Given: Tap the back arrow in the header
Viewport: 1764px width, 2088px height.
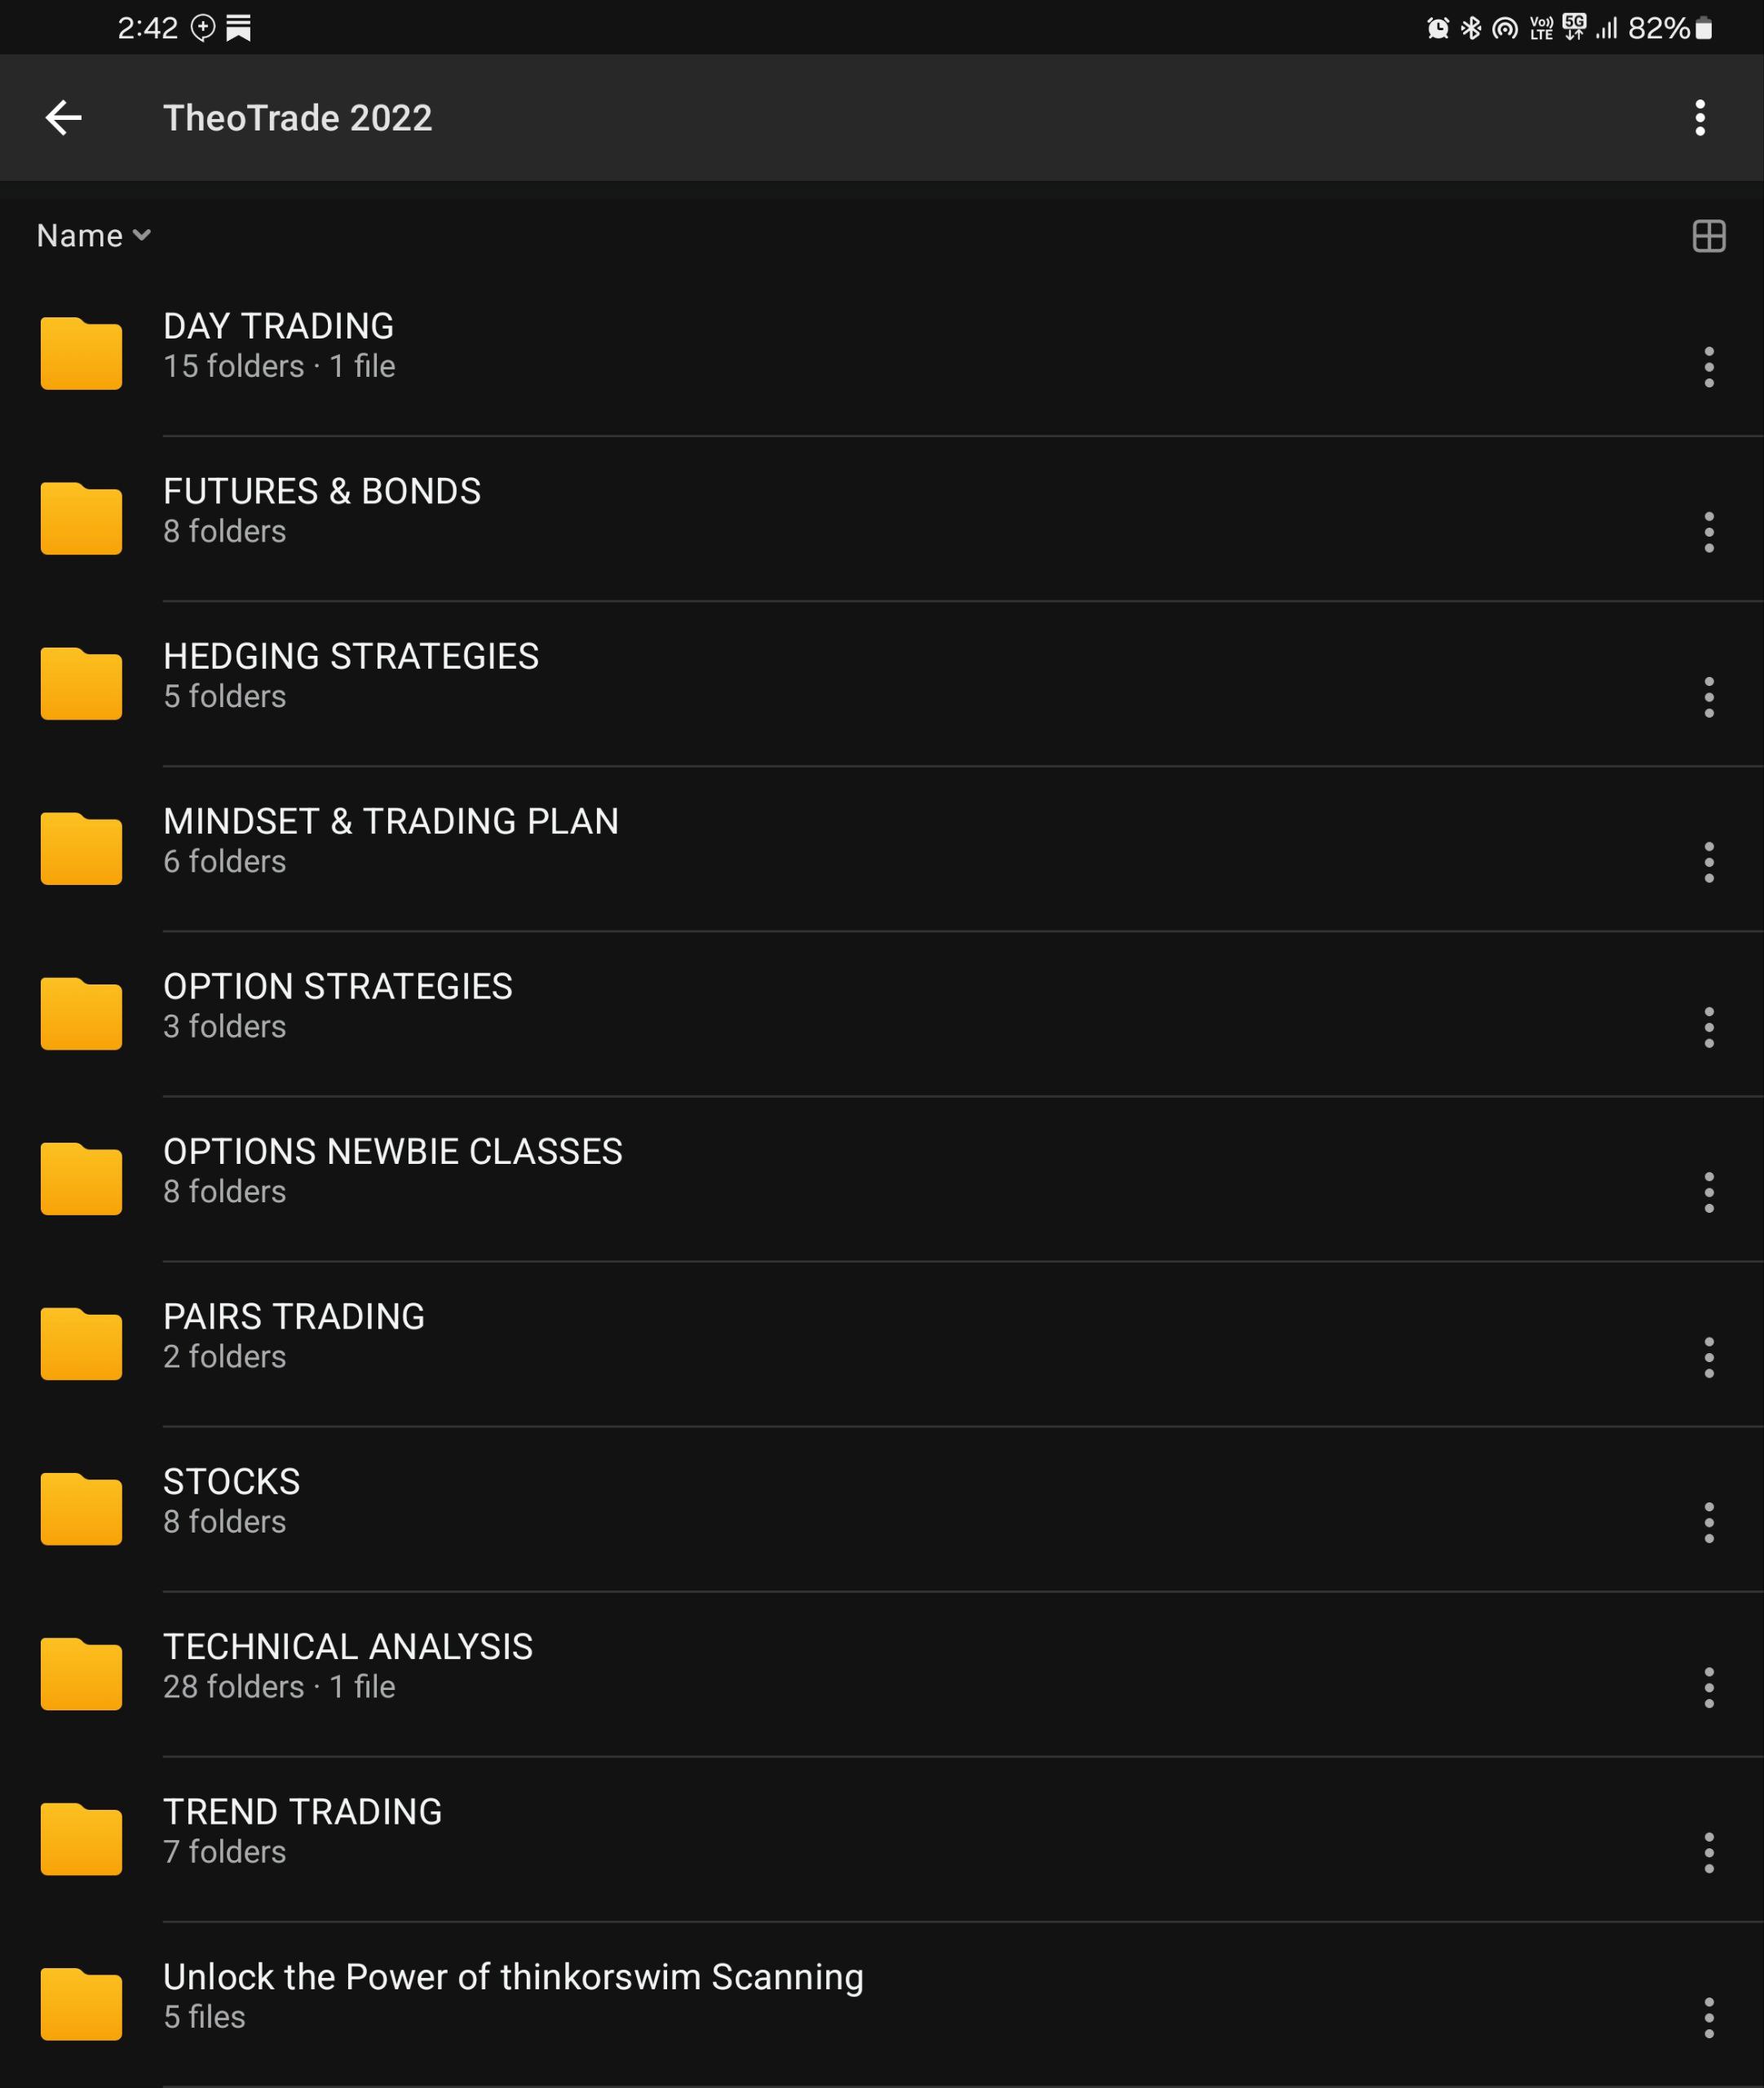Looking at the screenshot, I should point(64,118).
